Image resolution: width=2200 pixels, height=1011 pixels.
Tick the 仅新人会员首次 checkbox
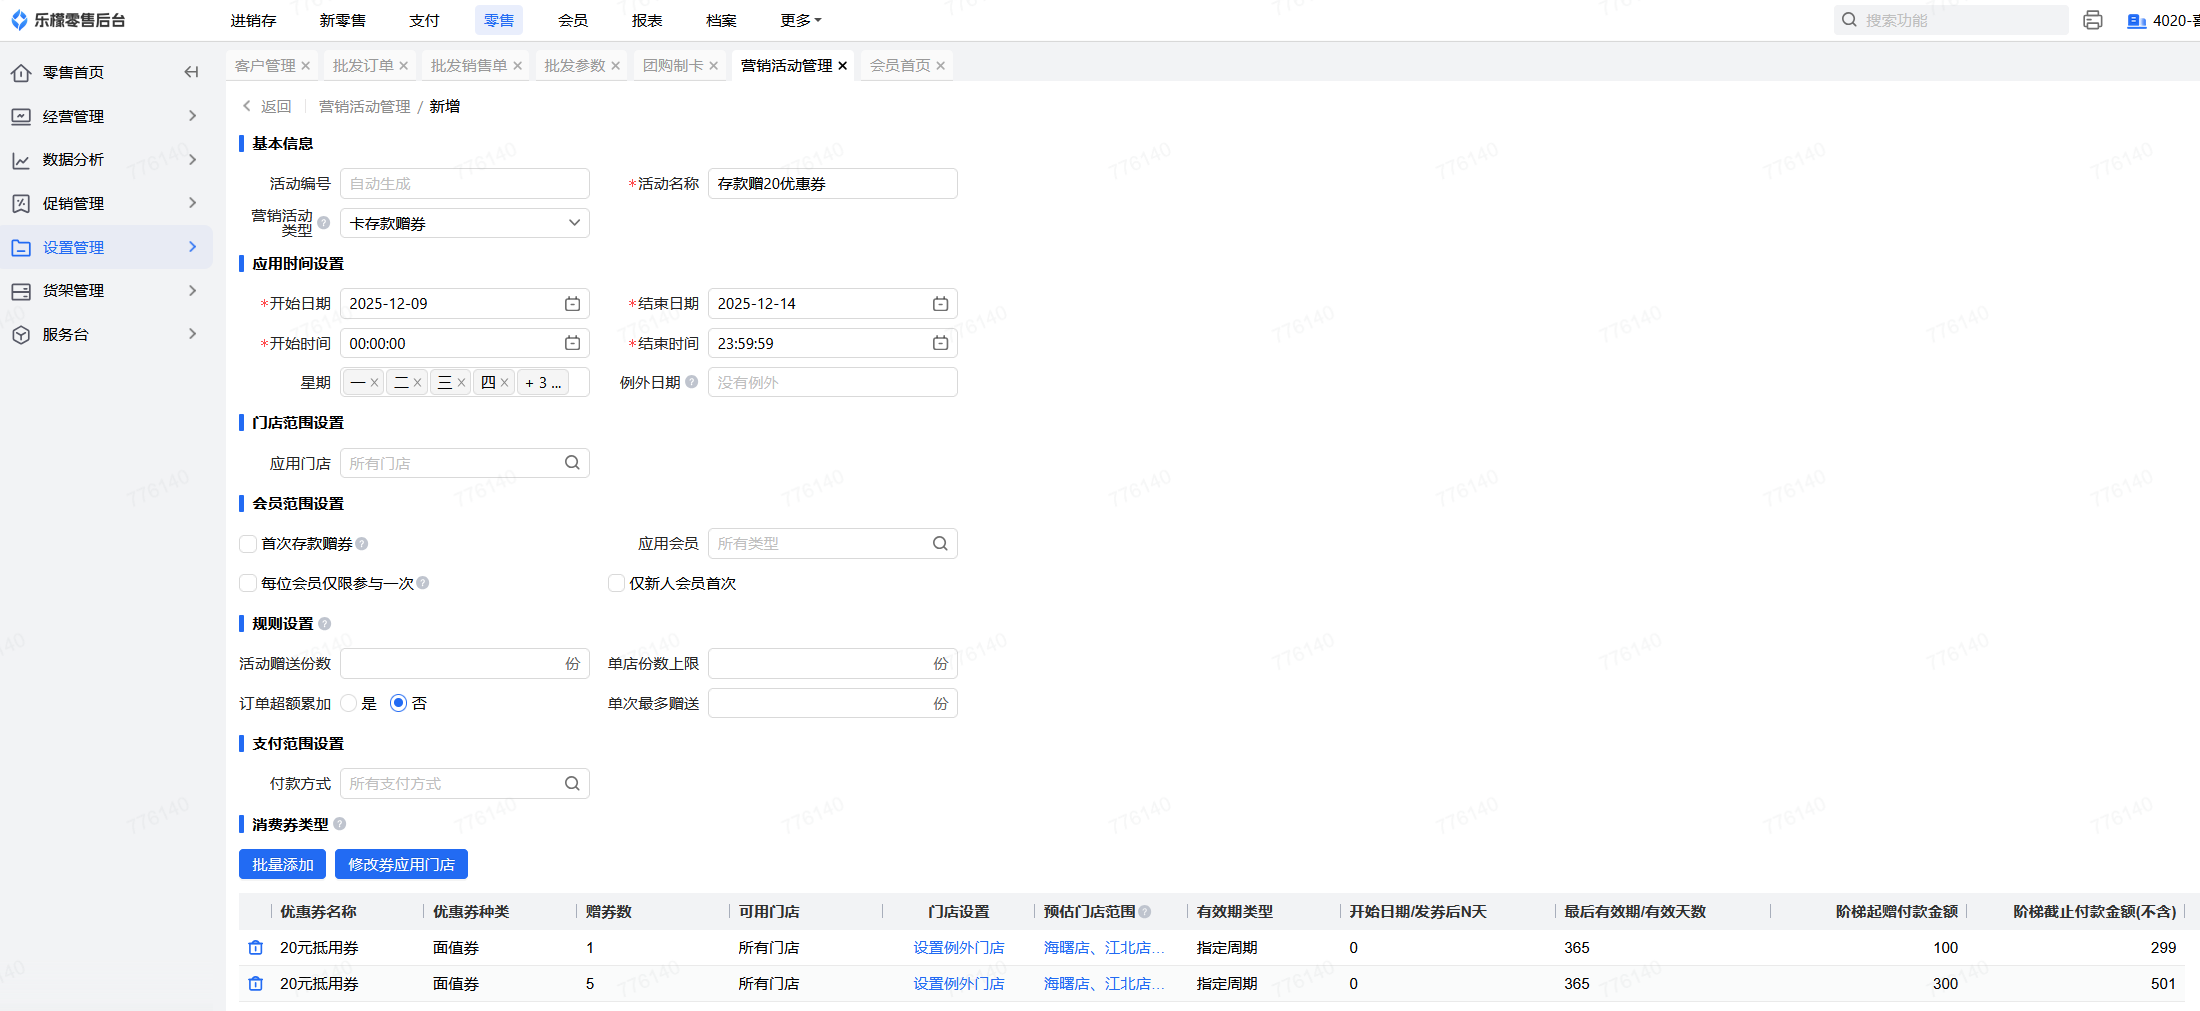point(616,583)
